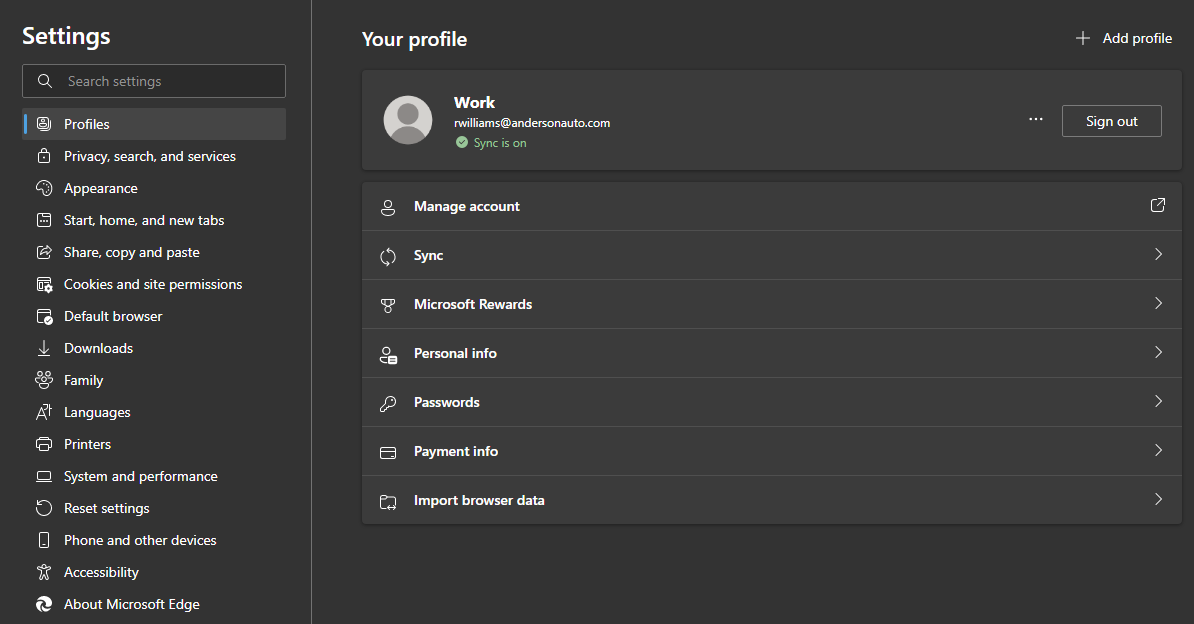Click the rwilliams@andersonauto.com email text
The width and height of the screenshot is (1194, 624).
point(532,123)
